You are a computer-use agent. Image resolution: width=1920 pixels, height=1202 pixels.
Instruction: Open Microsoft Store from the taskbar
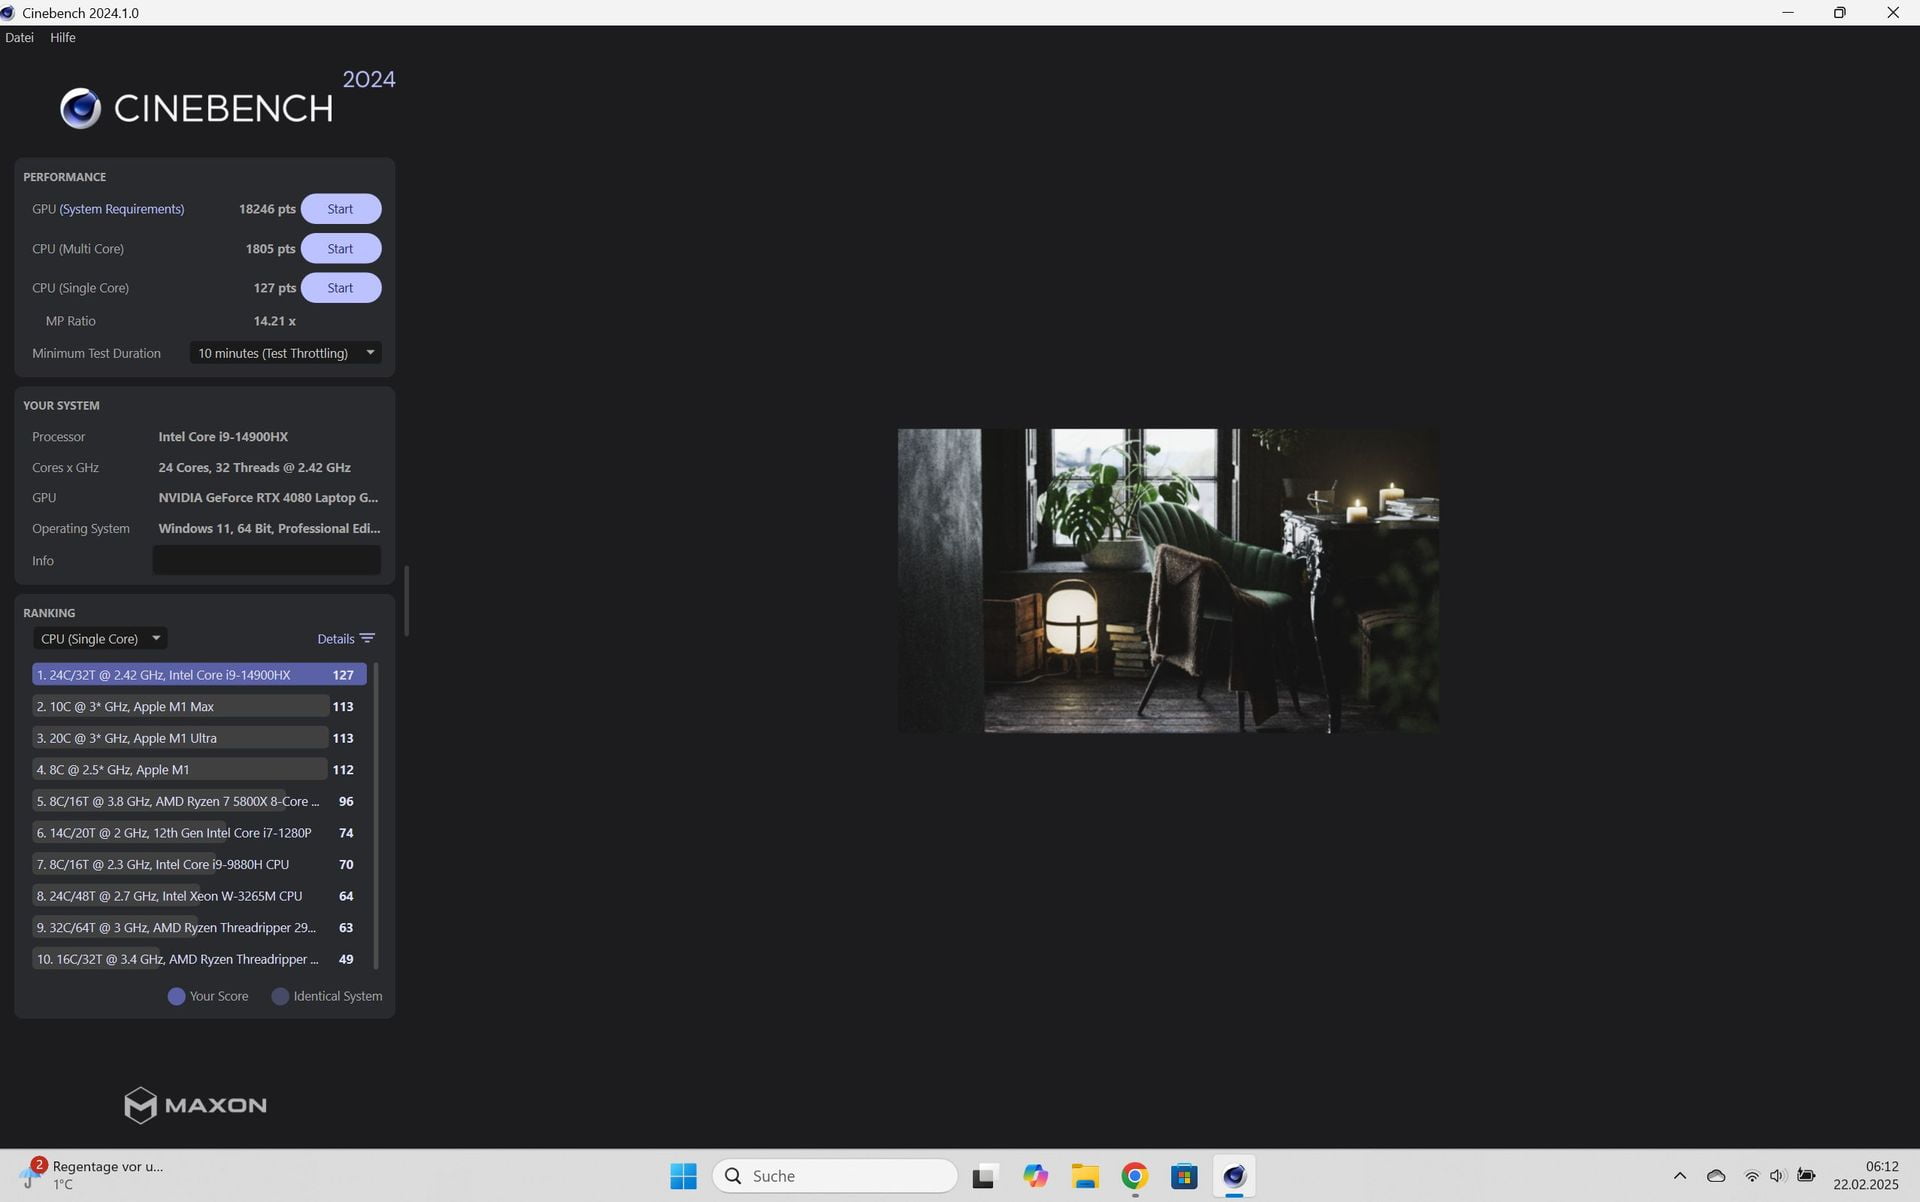click(1184, 1176)
